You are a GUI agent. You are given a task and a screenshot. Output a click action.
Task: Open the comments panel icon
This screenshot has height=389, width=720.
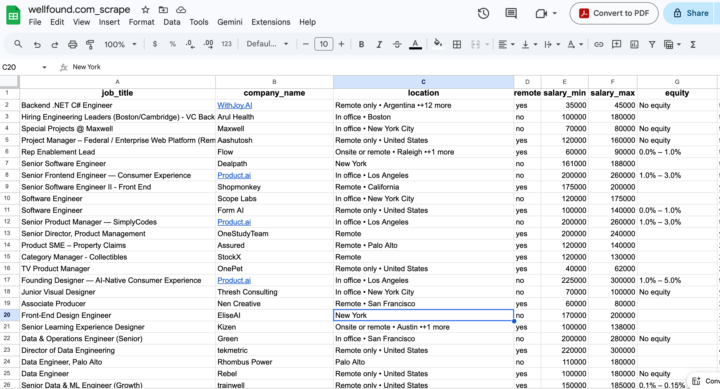pyautogui.click(x=511, y=13)
